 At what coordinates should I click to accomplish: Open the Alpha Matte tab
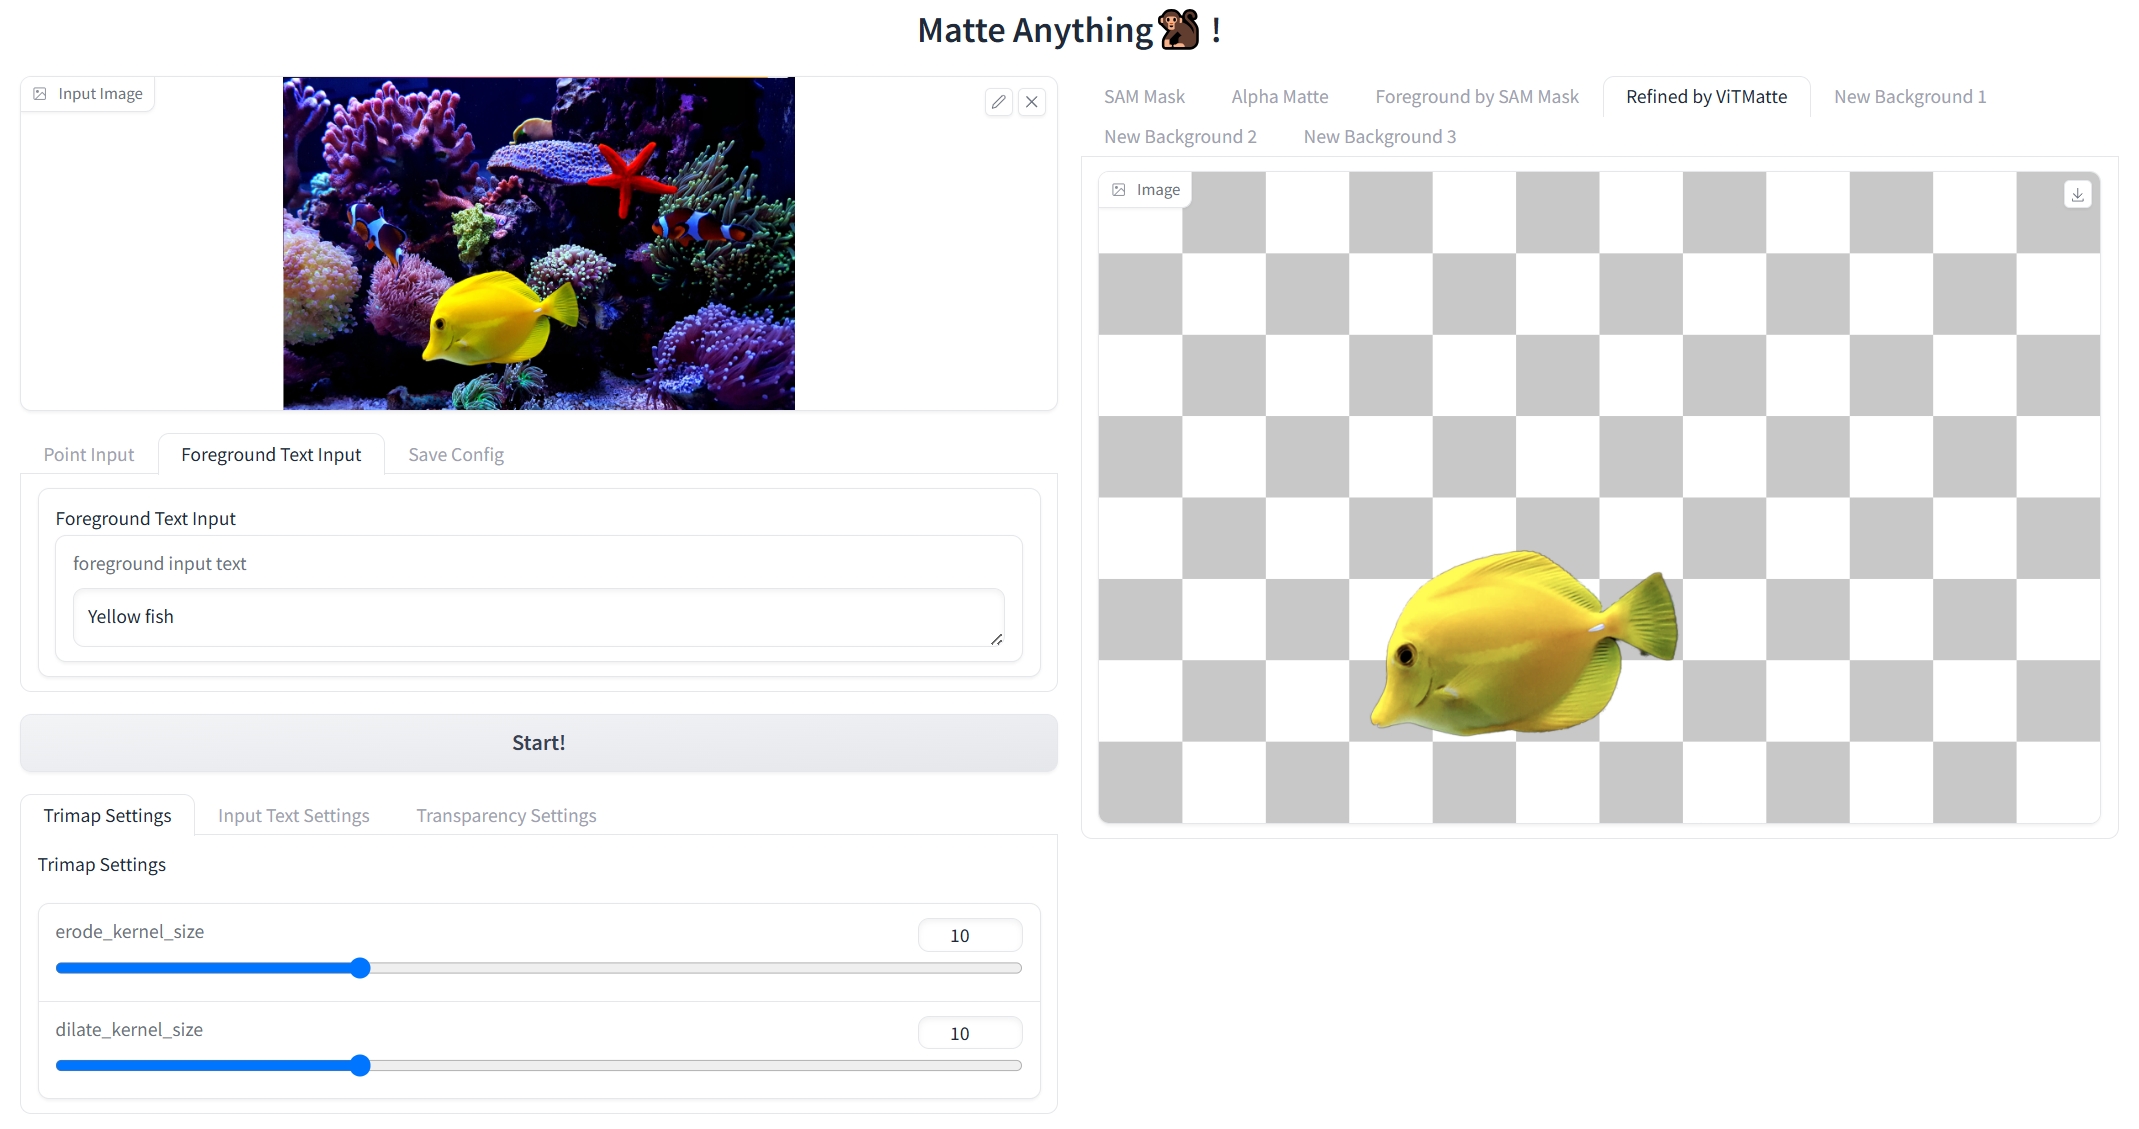pyautogui.click(x=1279, y=97)
